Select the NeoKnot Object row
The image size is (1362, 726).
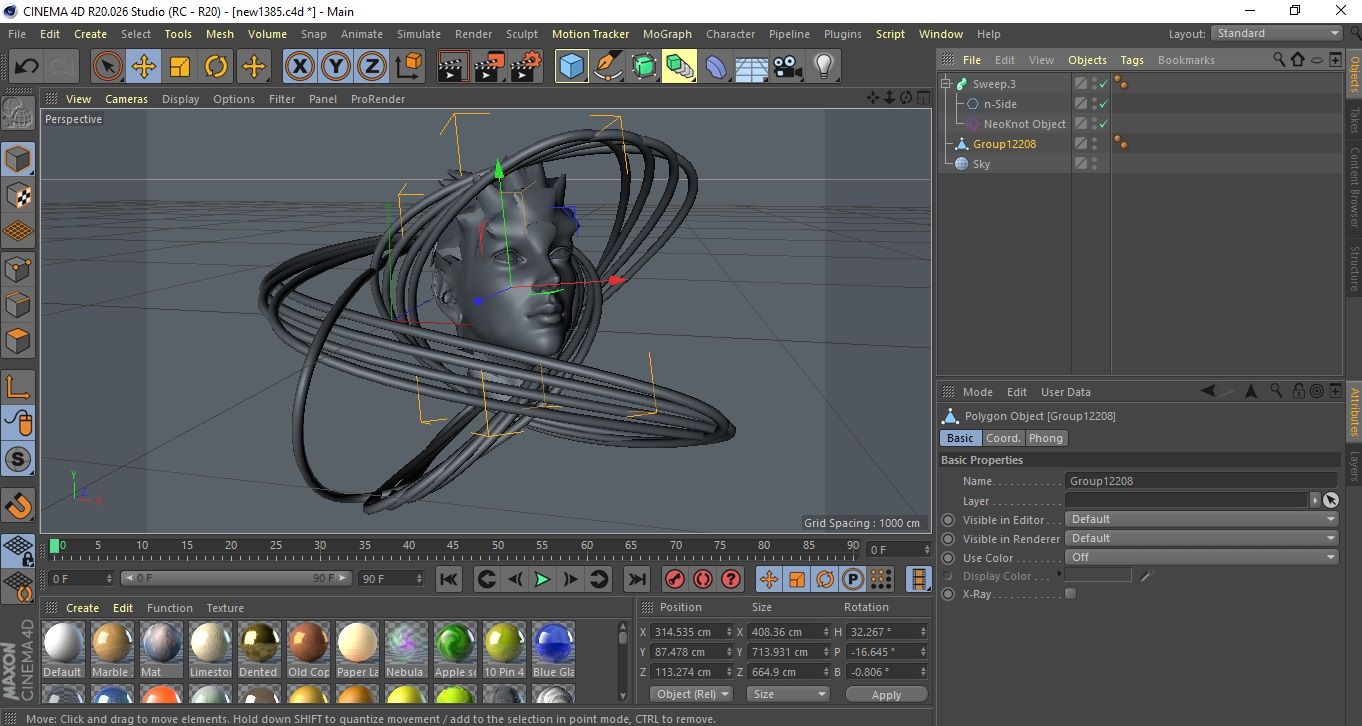(x=1024, y=124)
